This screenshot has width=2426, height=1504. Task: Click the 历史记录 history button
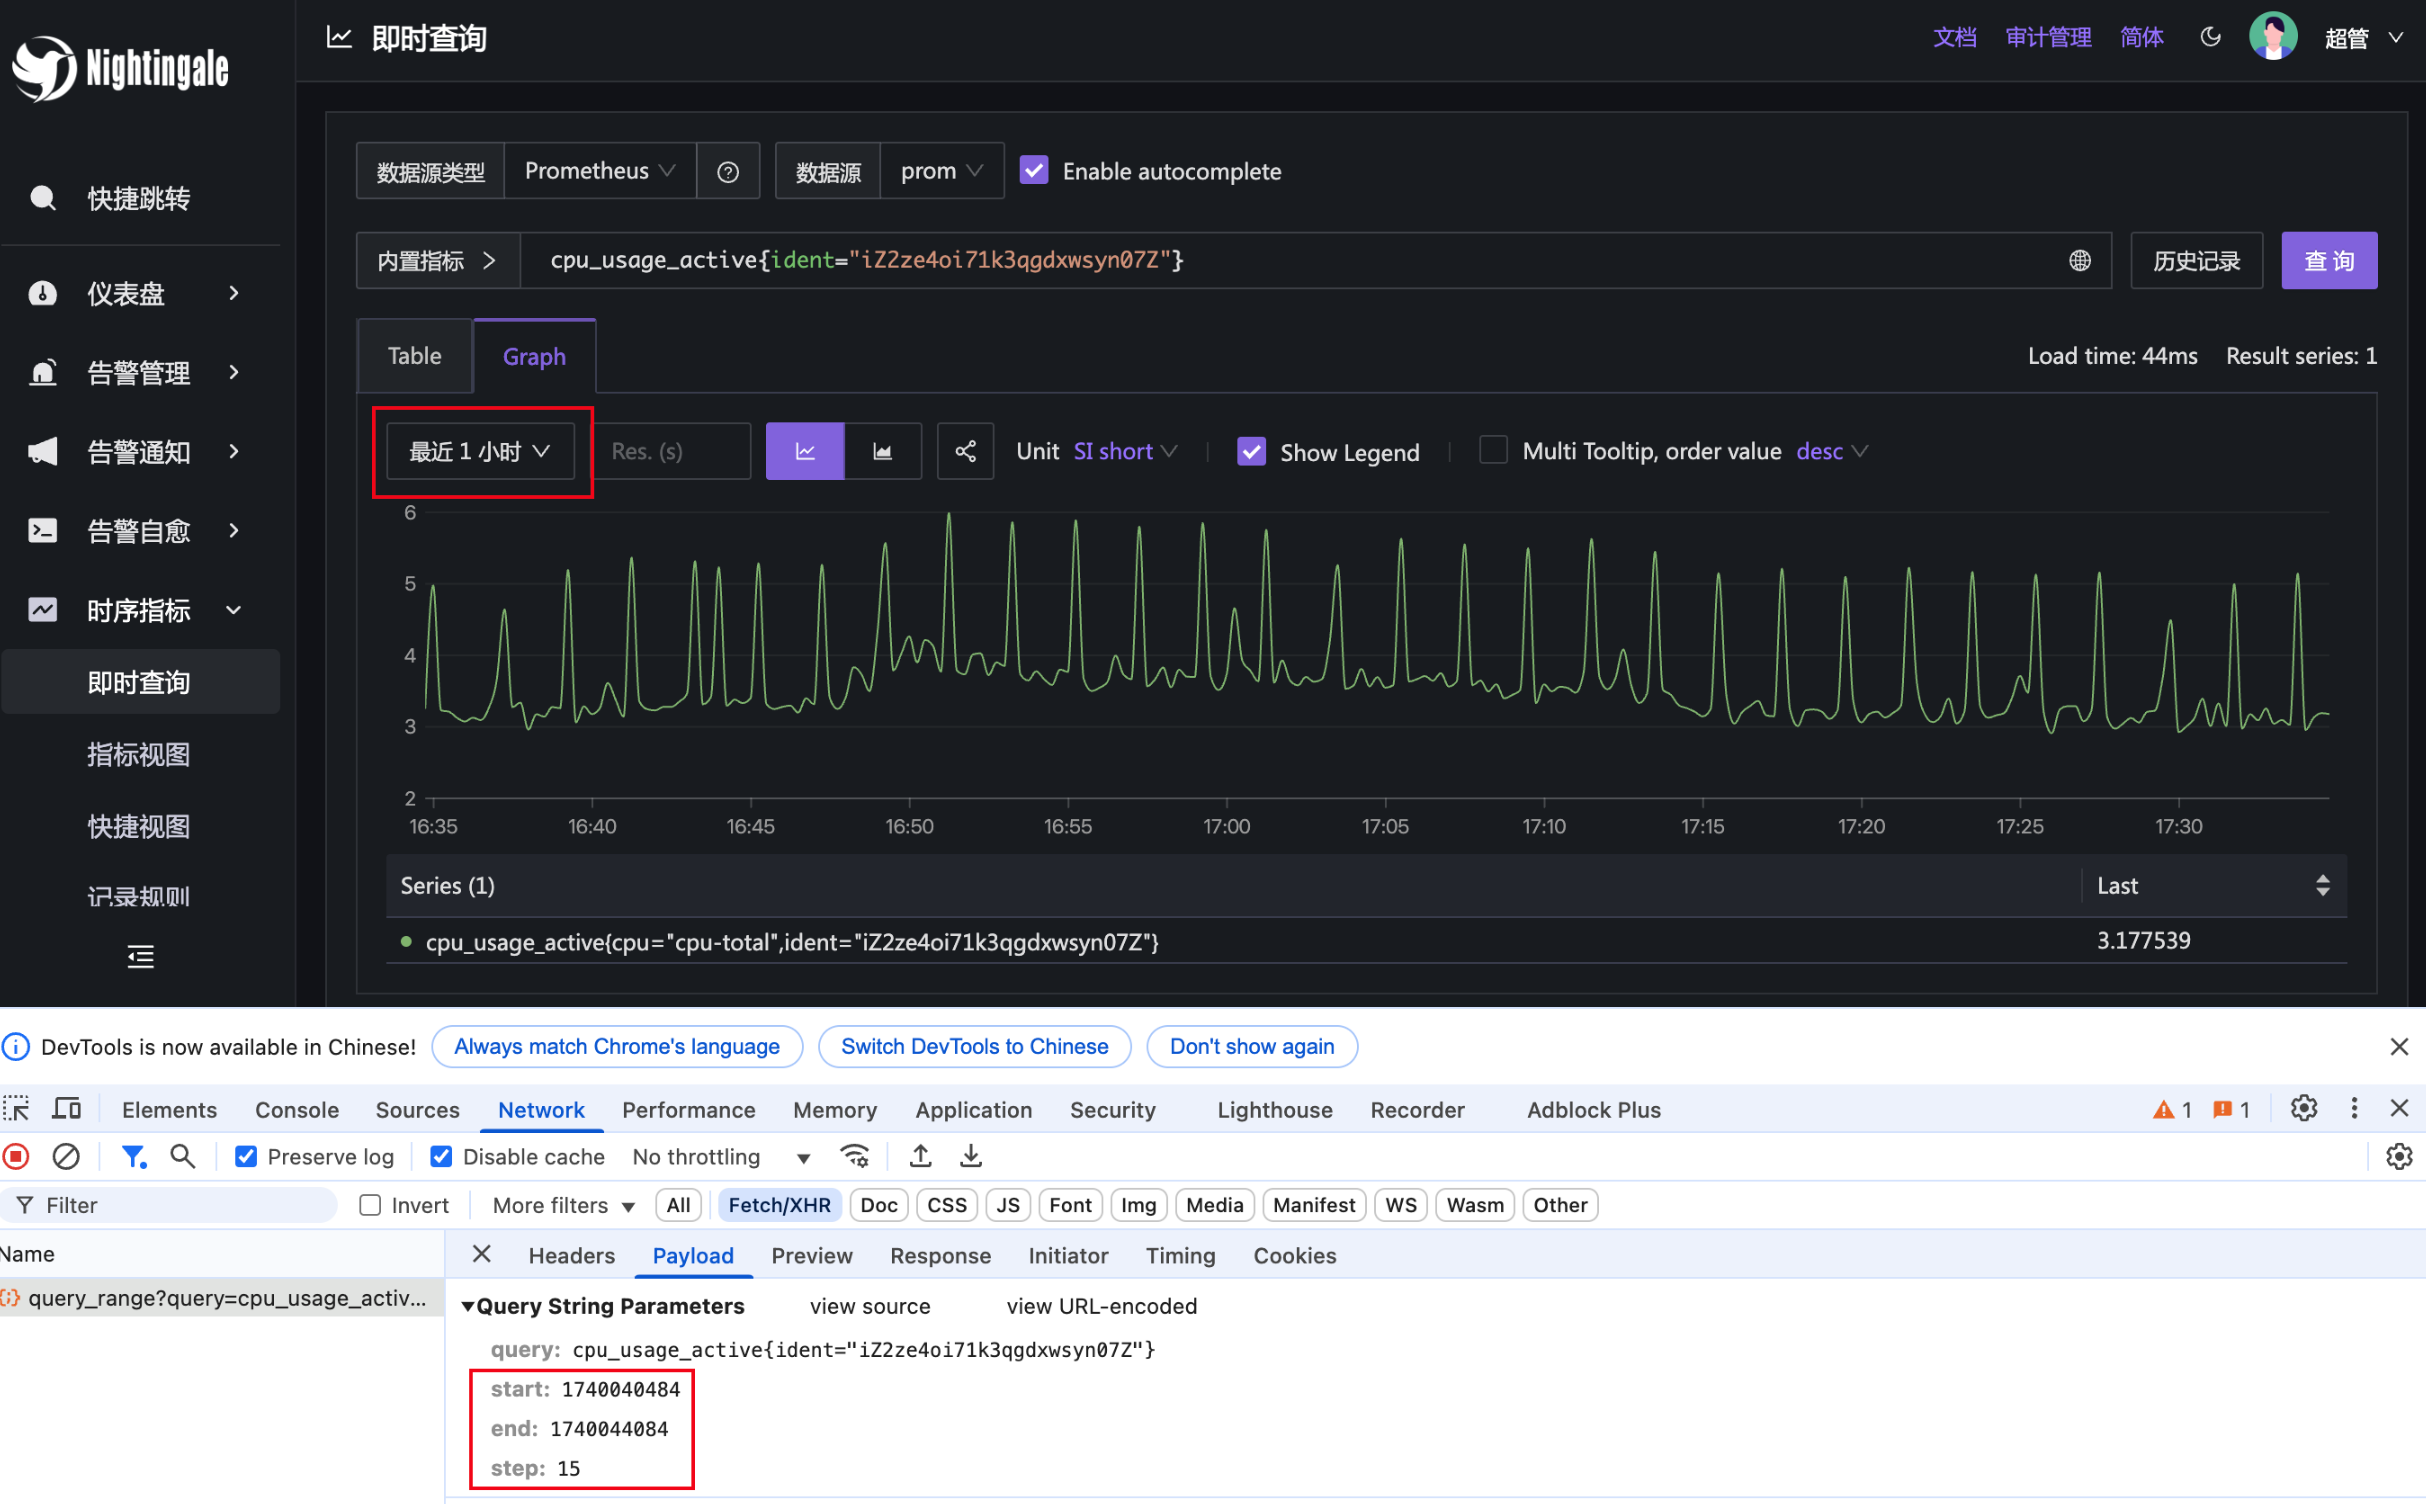pyautogui.click(x=2195, y=261)
